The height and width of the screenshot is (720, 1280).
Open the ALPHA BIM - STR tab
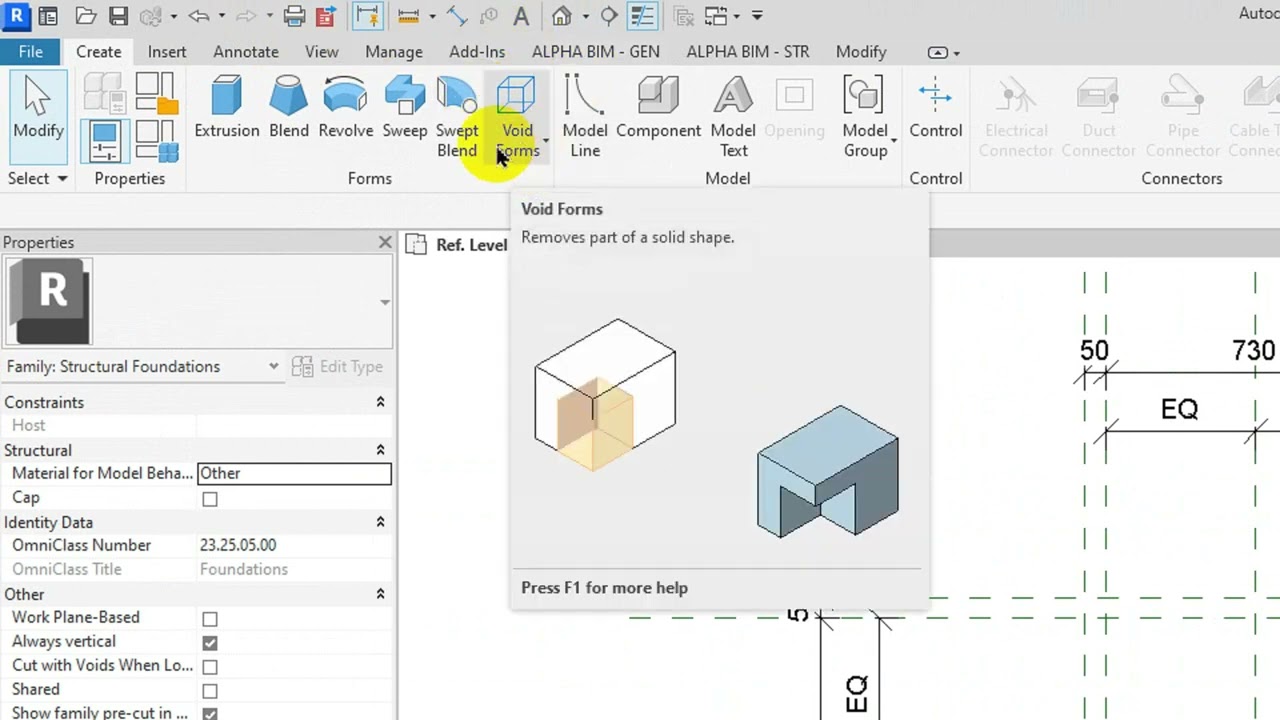pyautogui.click(x=747, y=52)
